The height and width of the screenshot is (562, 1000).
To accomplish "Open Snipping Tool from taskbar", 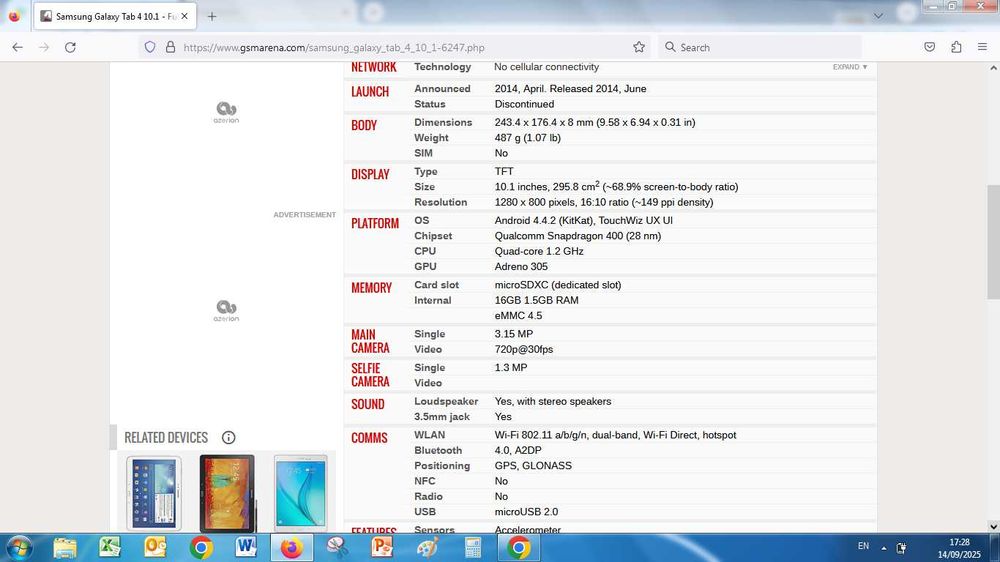I will tap(337, 547).
